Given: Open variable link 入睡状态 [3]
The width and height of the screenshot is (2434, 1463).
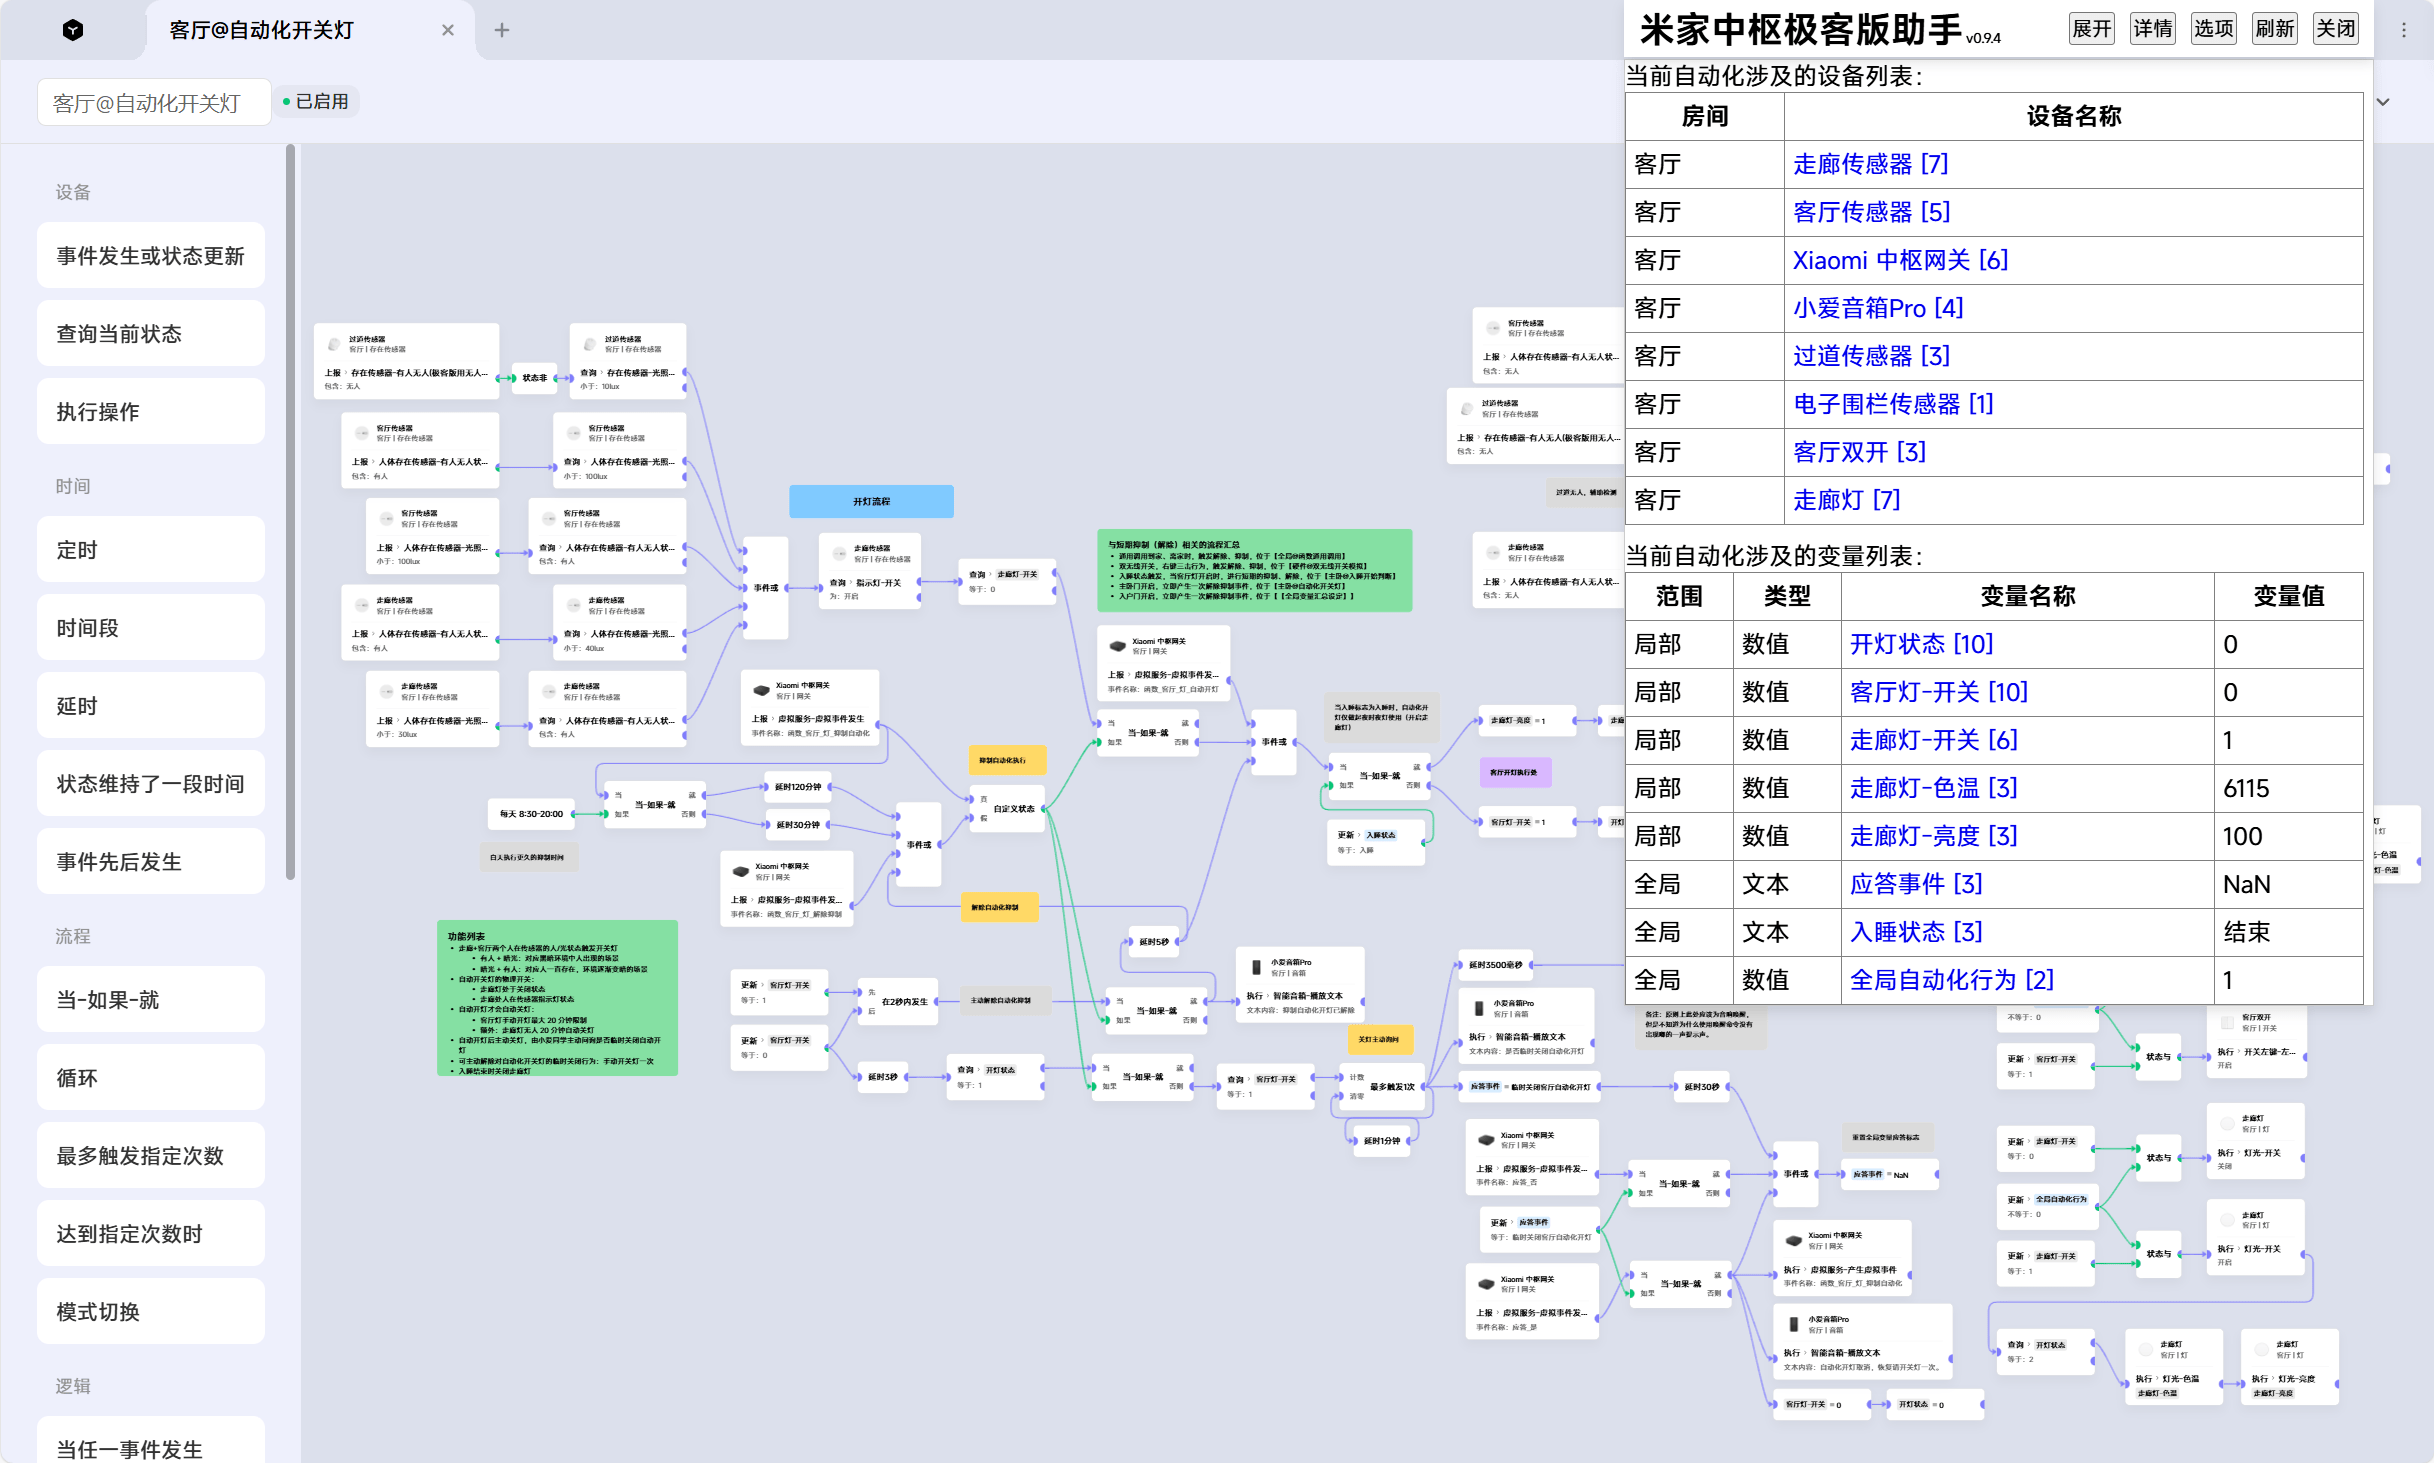Looking at the screenshot, I should [x=1917, y=932].
